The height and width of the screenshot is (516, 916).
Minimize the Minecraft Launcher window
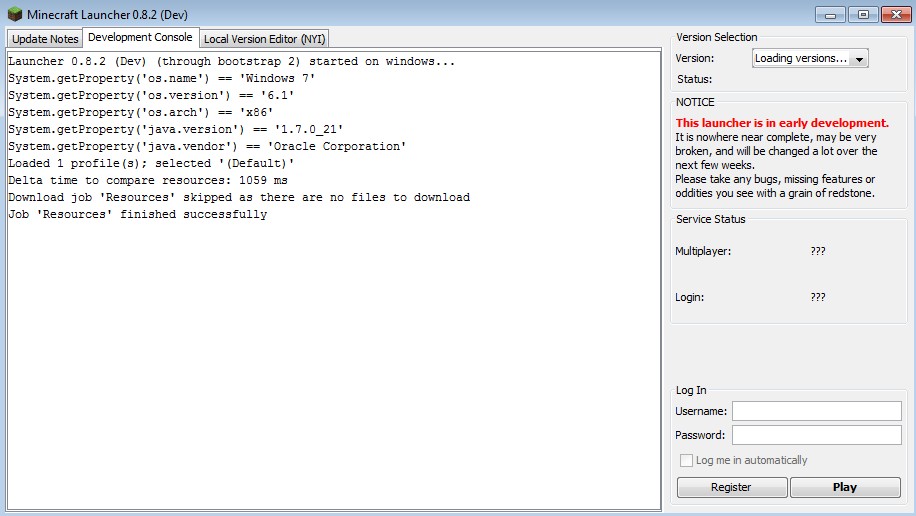[x=830, y=15]
